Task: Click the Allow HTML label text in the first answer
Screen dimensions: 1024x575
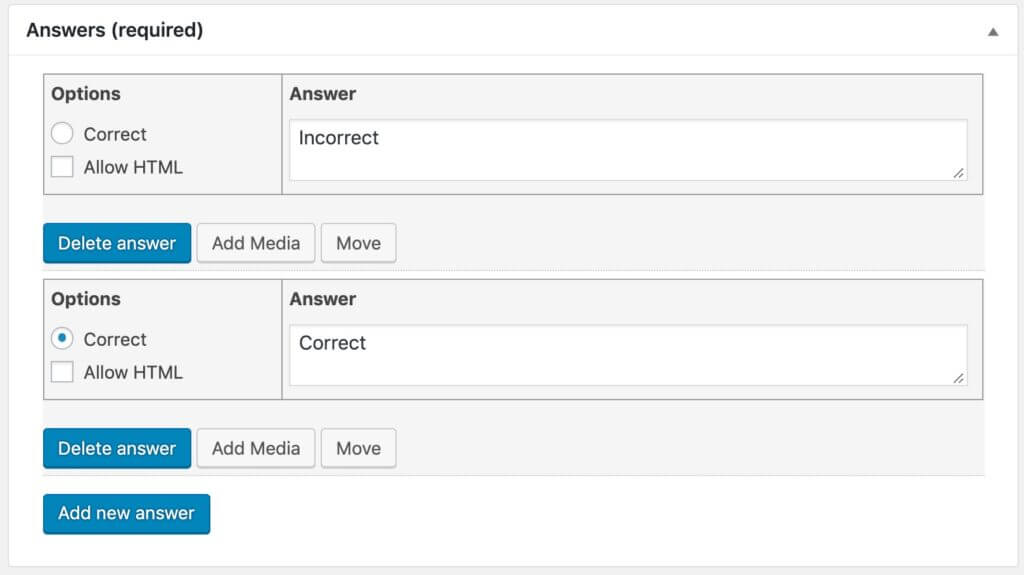Action: coord(133,167)
